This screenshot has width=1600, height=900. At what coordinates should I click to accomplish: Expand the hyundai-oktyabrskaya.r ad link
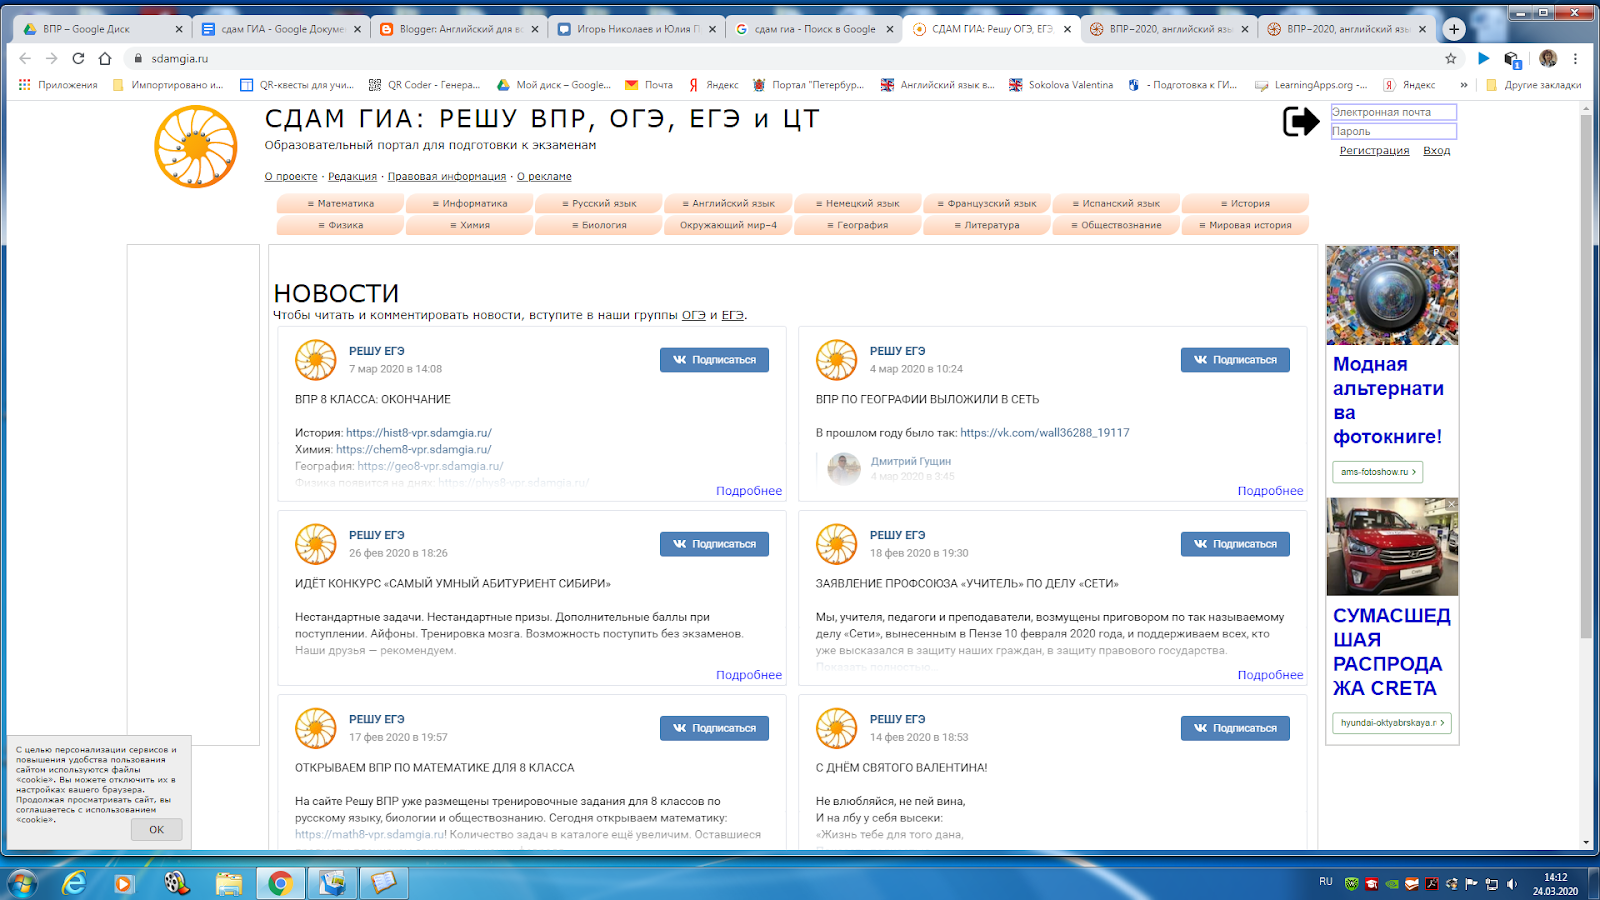pos(1392,723)
